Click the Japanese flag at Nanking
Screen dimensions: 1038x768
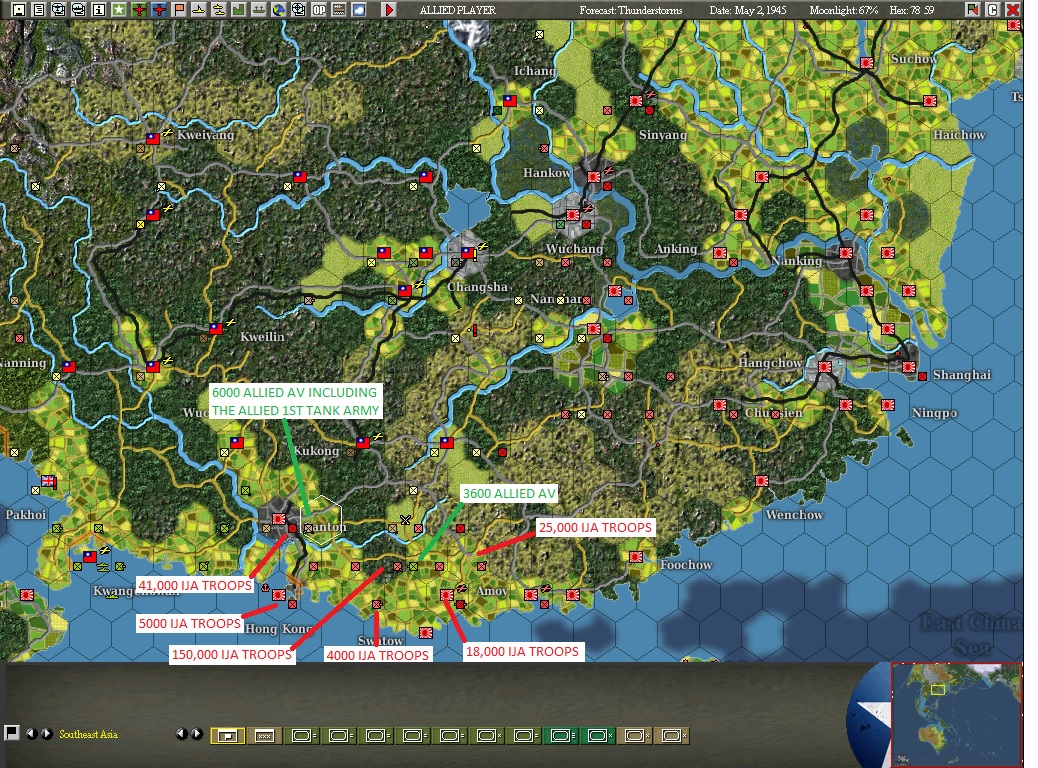pyautogui.click(x=845, y=252)
